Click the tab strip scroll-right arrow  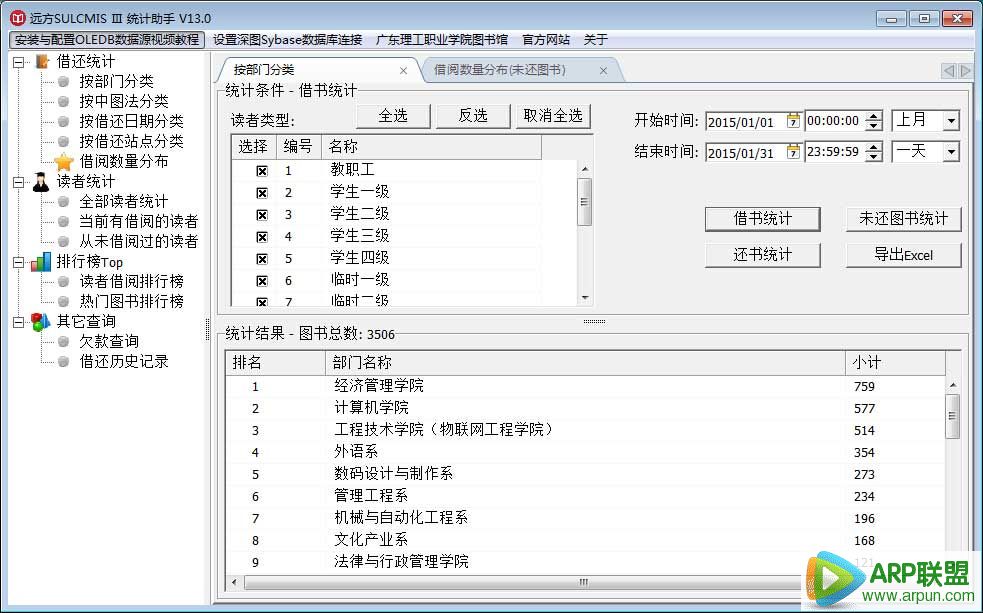click(x=965, y=71)
